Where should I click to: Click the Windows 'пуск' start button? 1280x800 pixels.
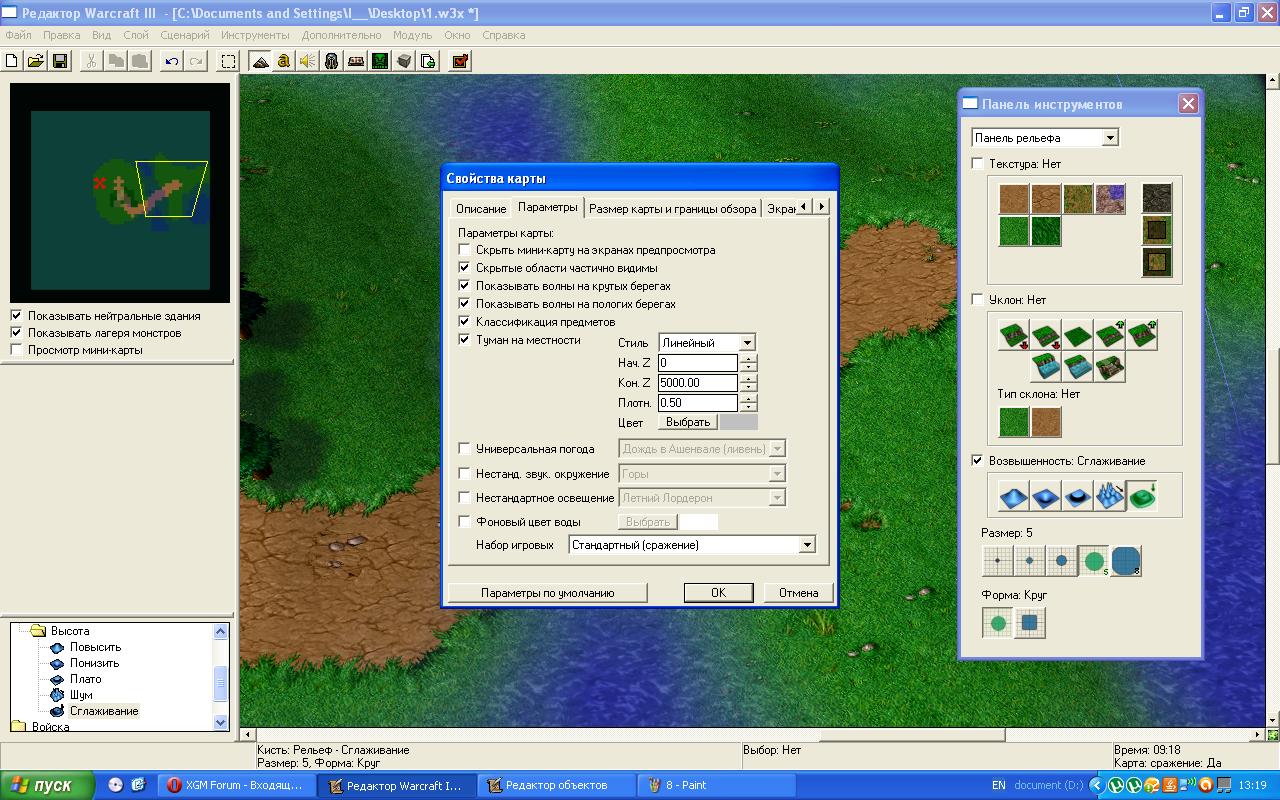tap(48, 785)
